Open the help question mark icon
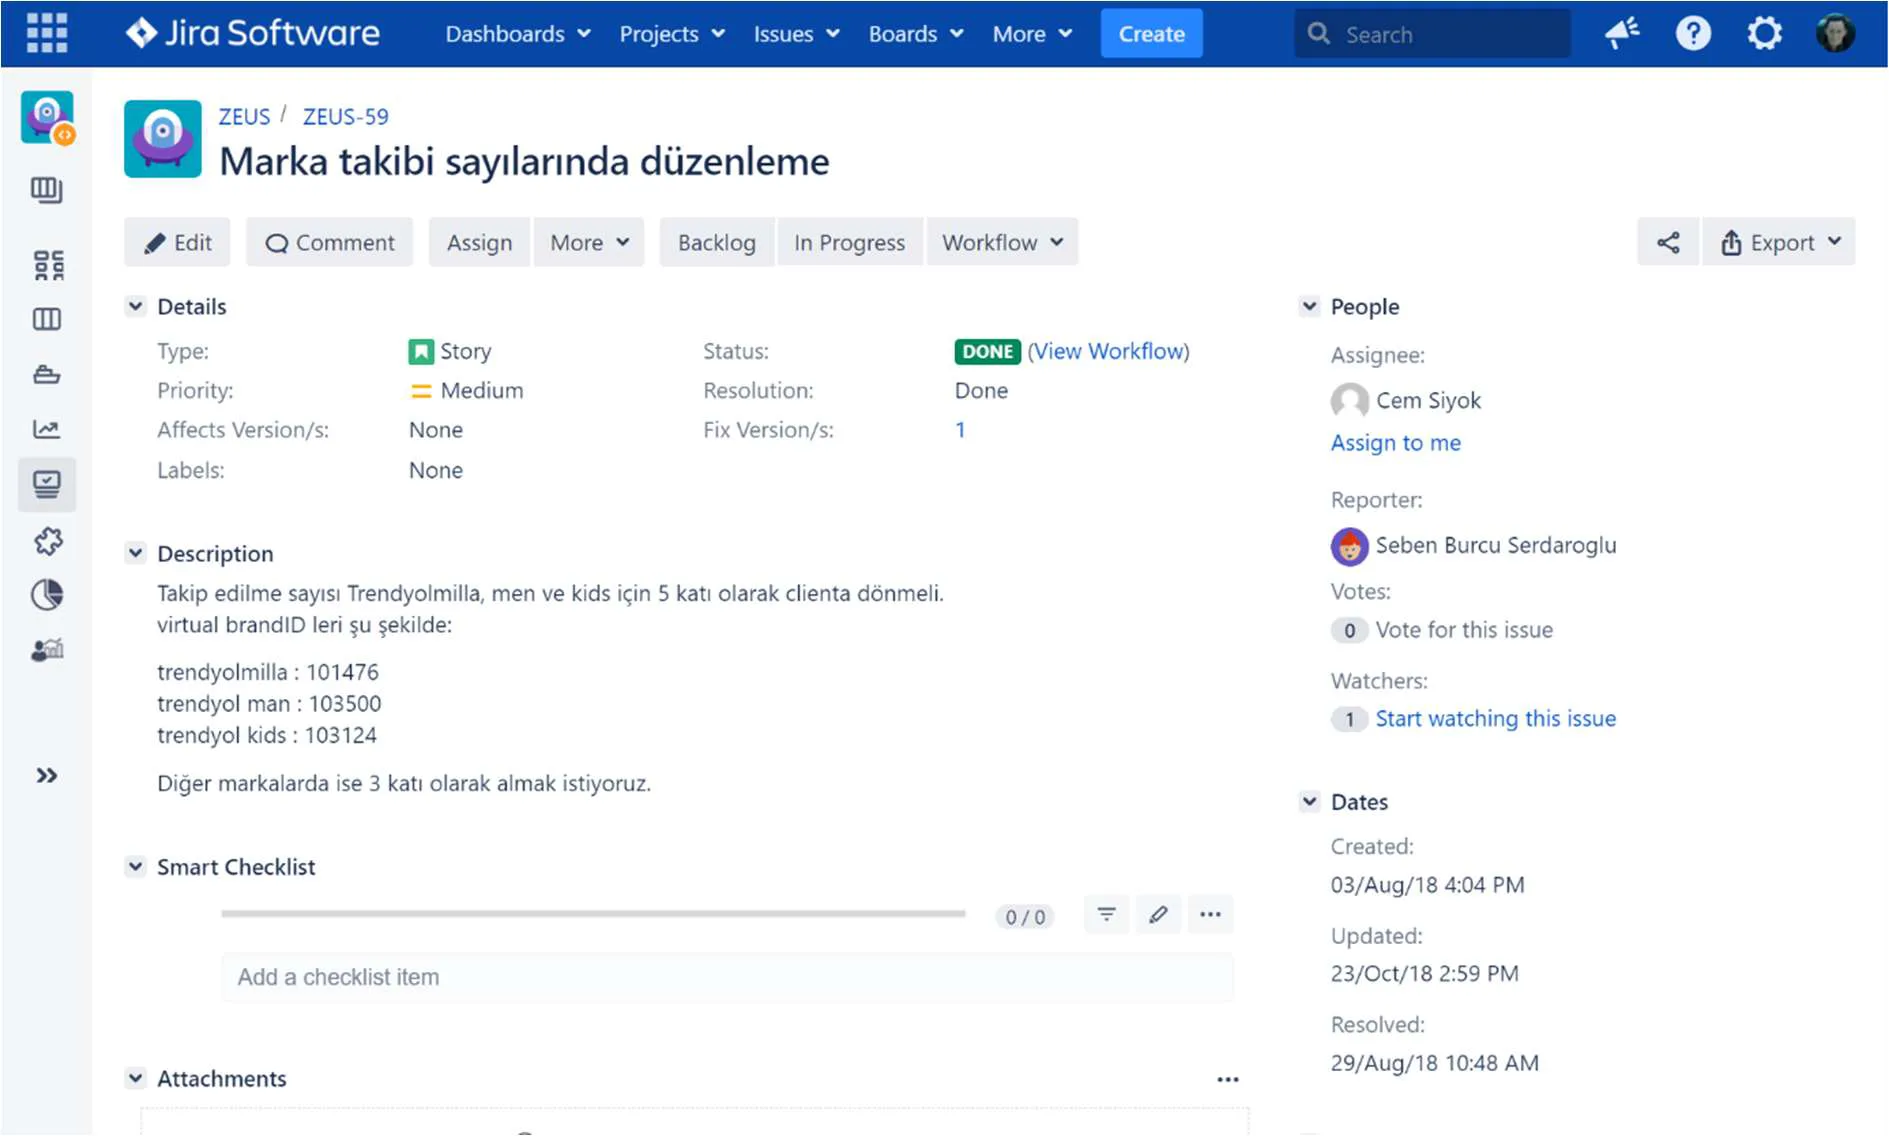Viewport: 1889px width, 1136px height. point(1692,33)
